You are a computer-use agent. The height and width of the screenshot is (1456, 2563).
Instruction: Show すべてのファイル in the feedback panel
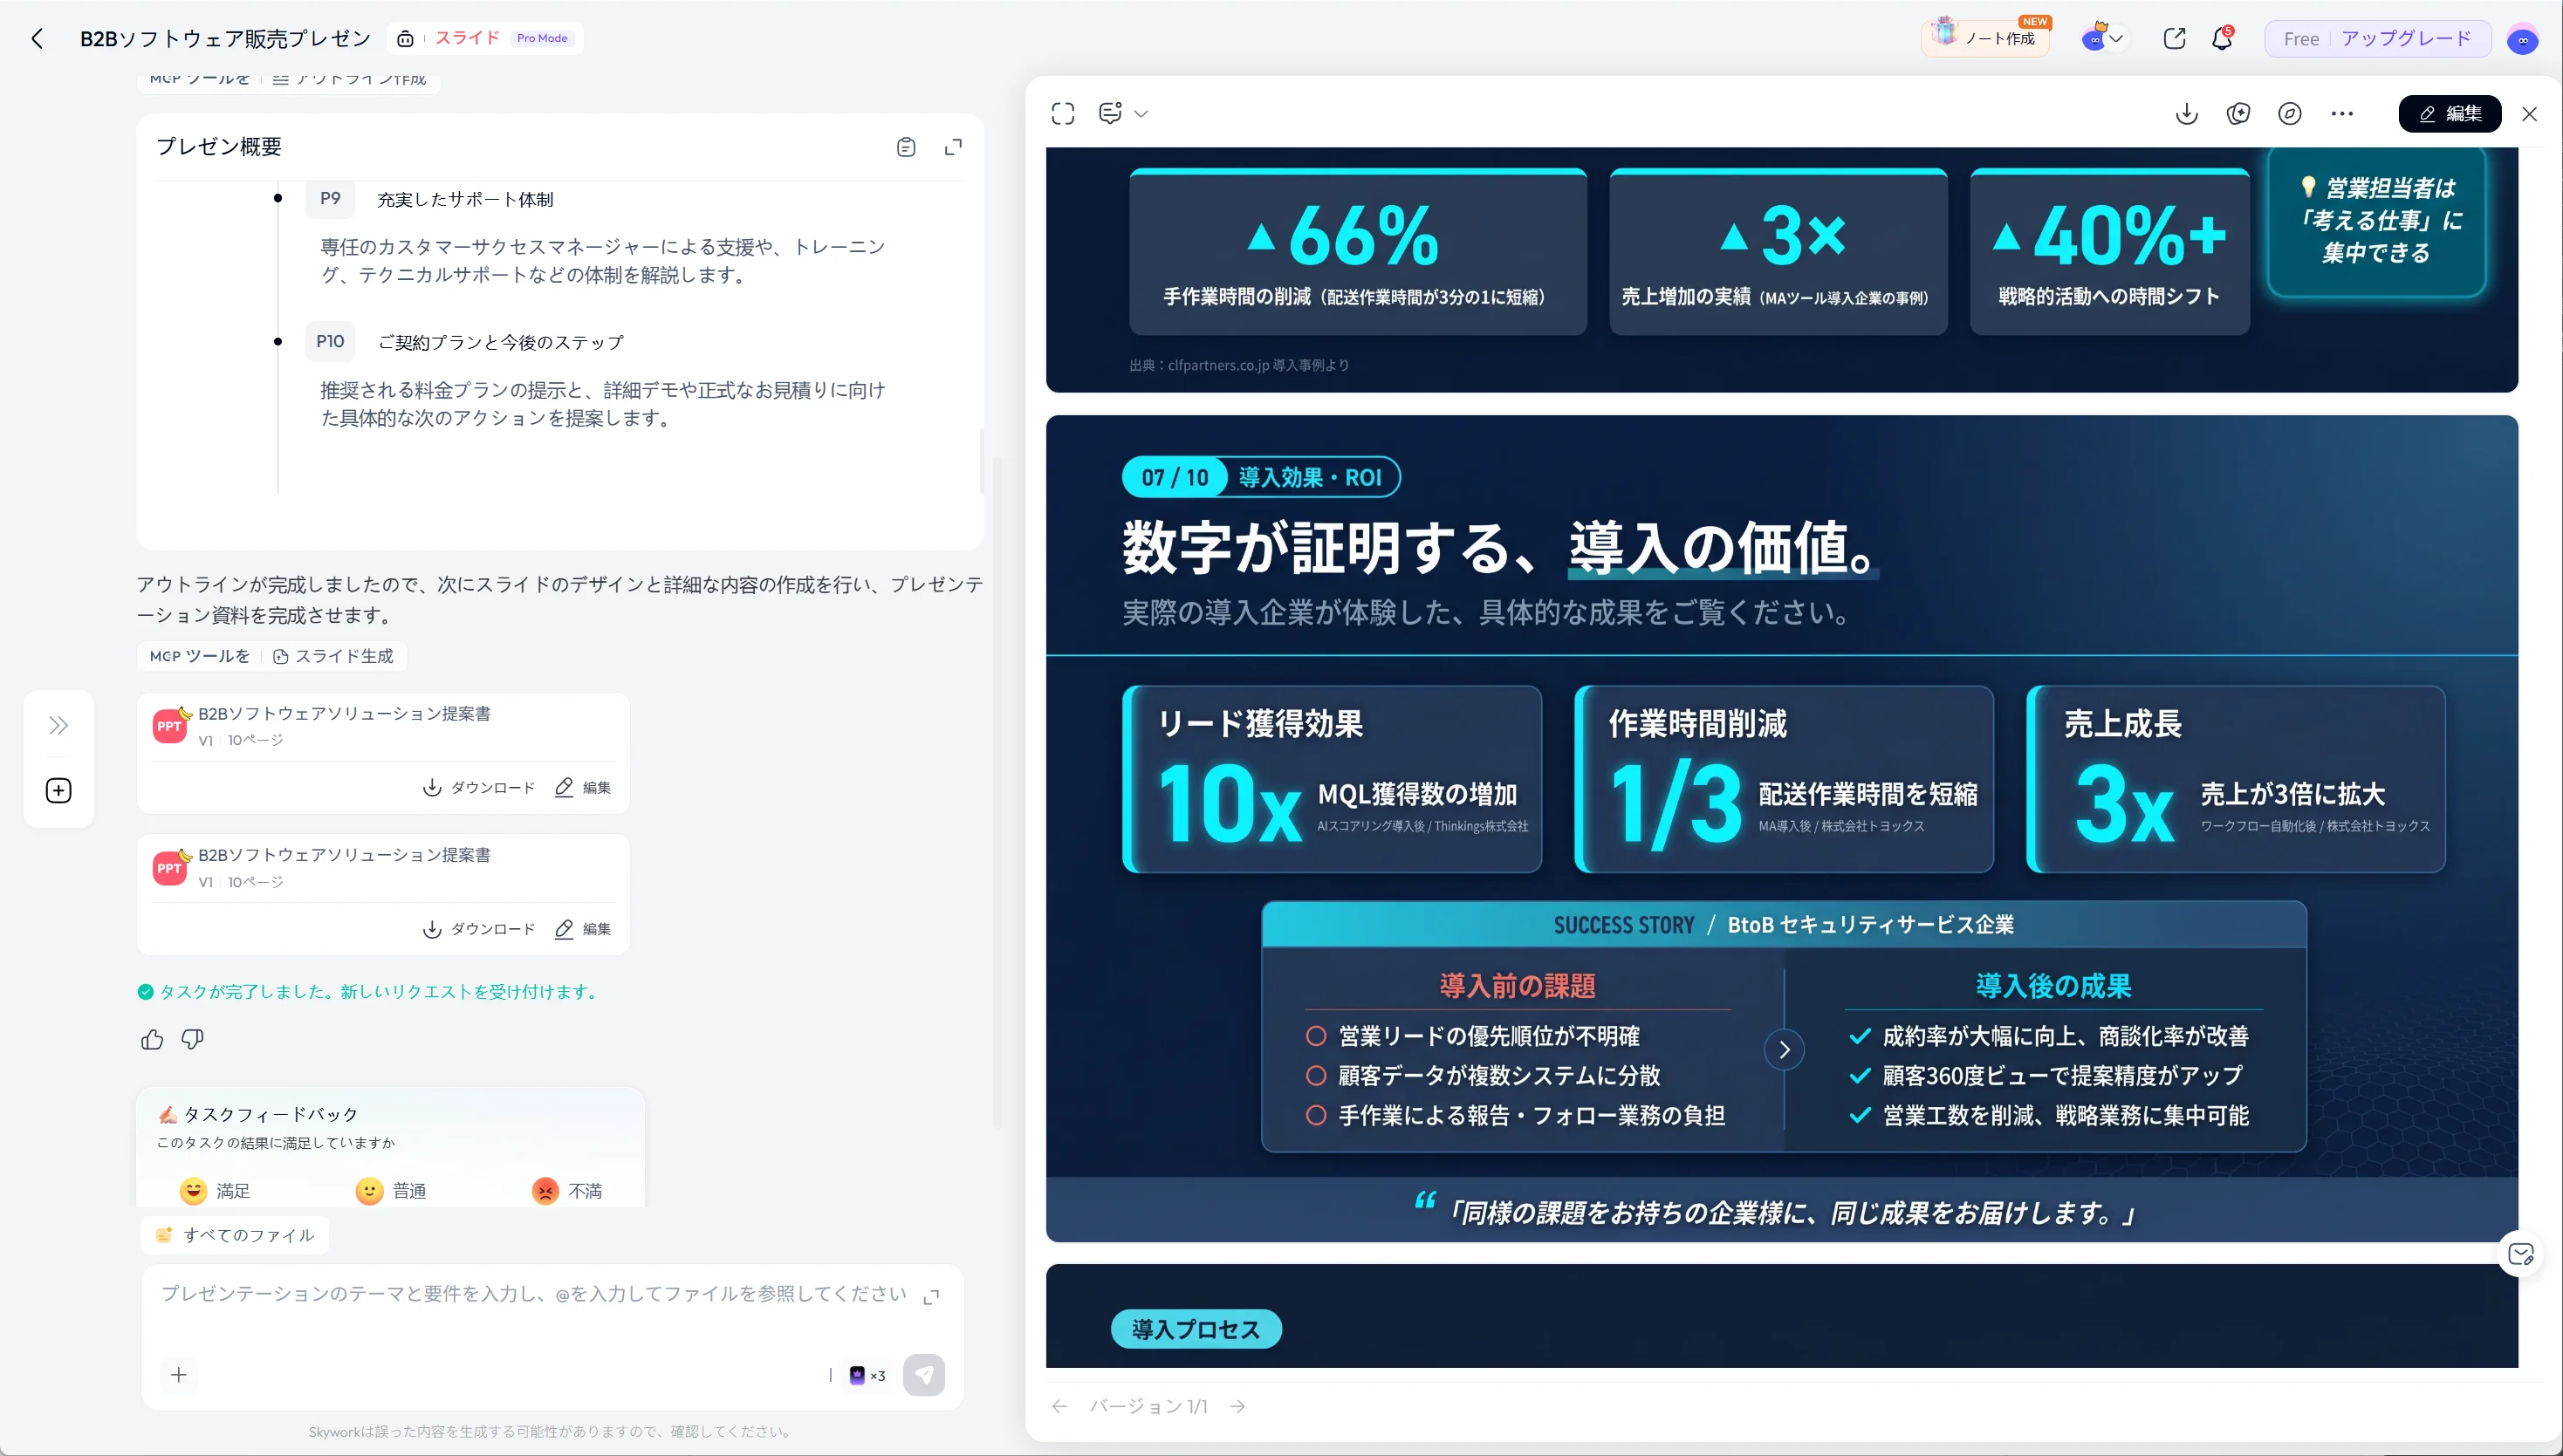(x=234, y=1234)
